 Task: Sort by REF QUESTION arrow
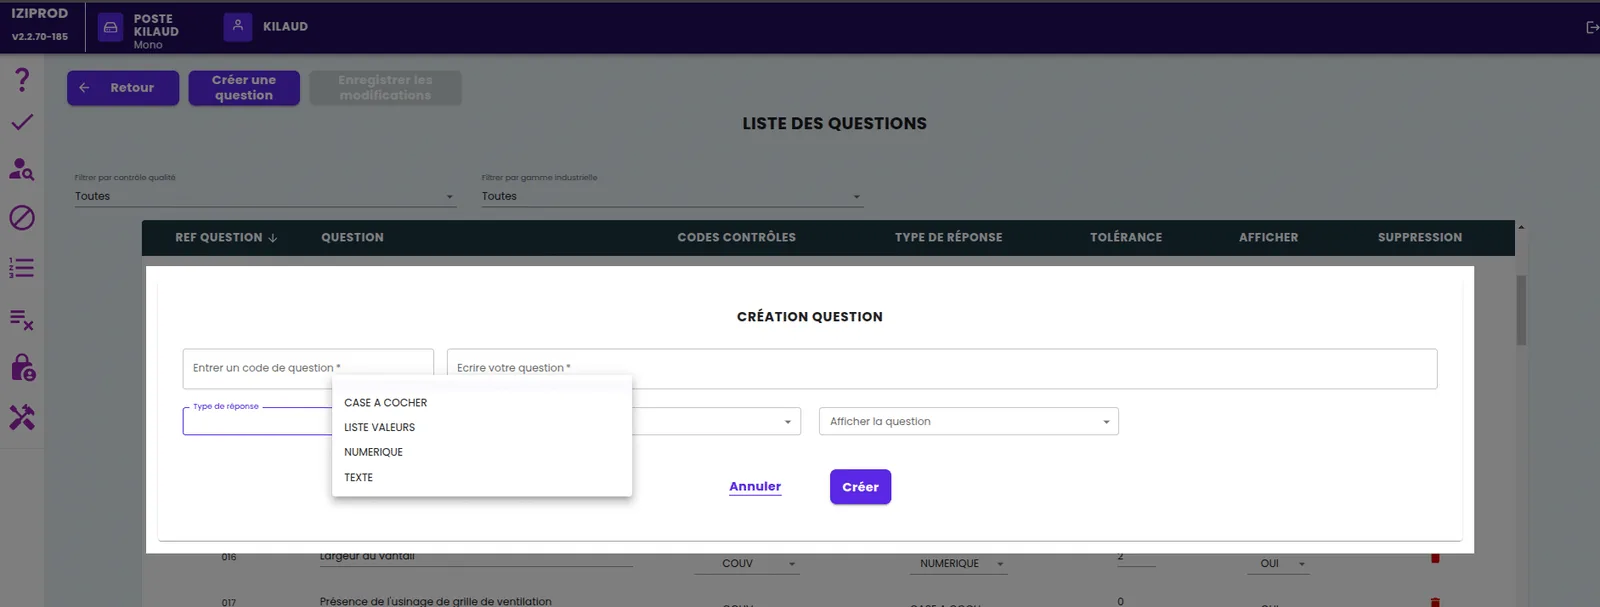pos(273,238)
